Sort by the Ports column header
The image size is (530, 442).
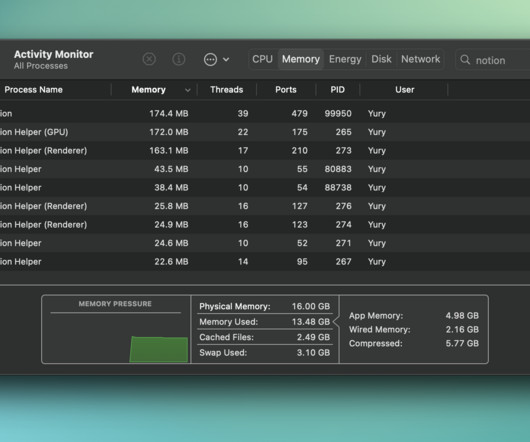click(x=286, y=90)
